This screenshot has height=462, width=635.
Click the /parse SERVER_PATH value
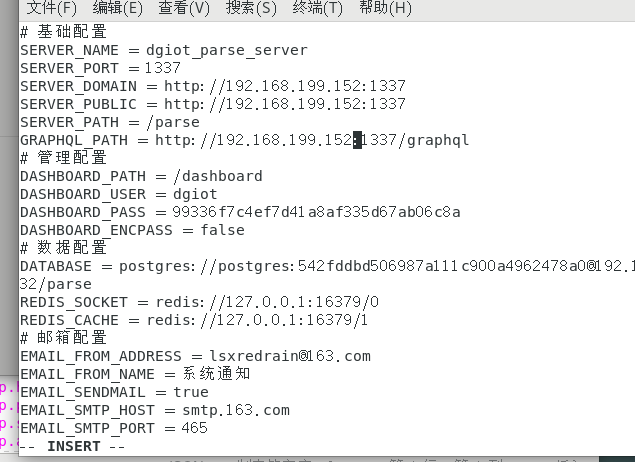point(173,122)
